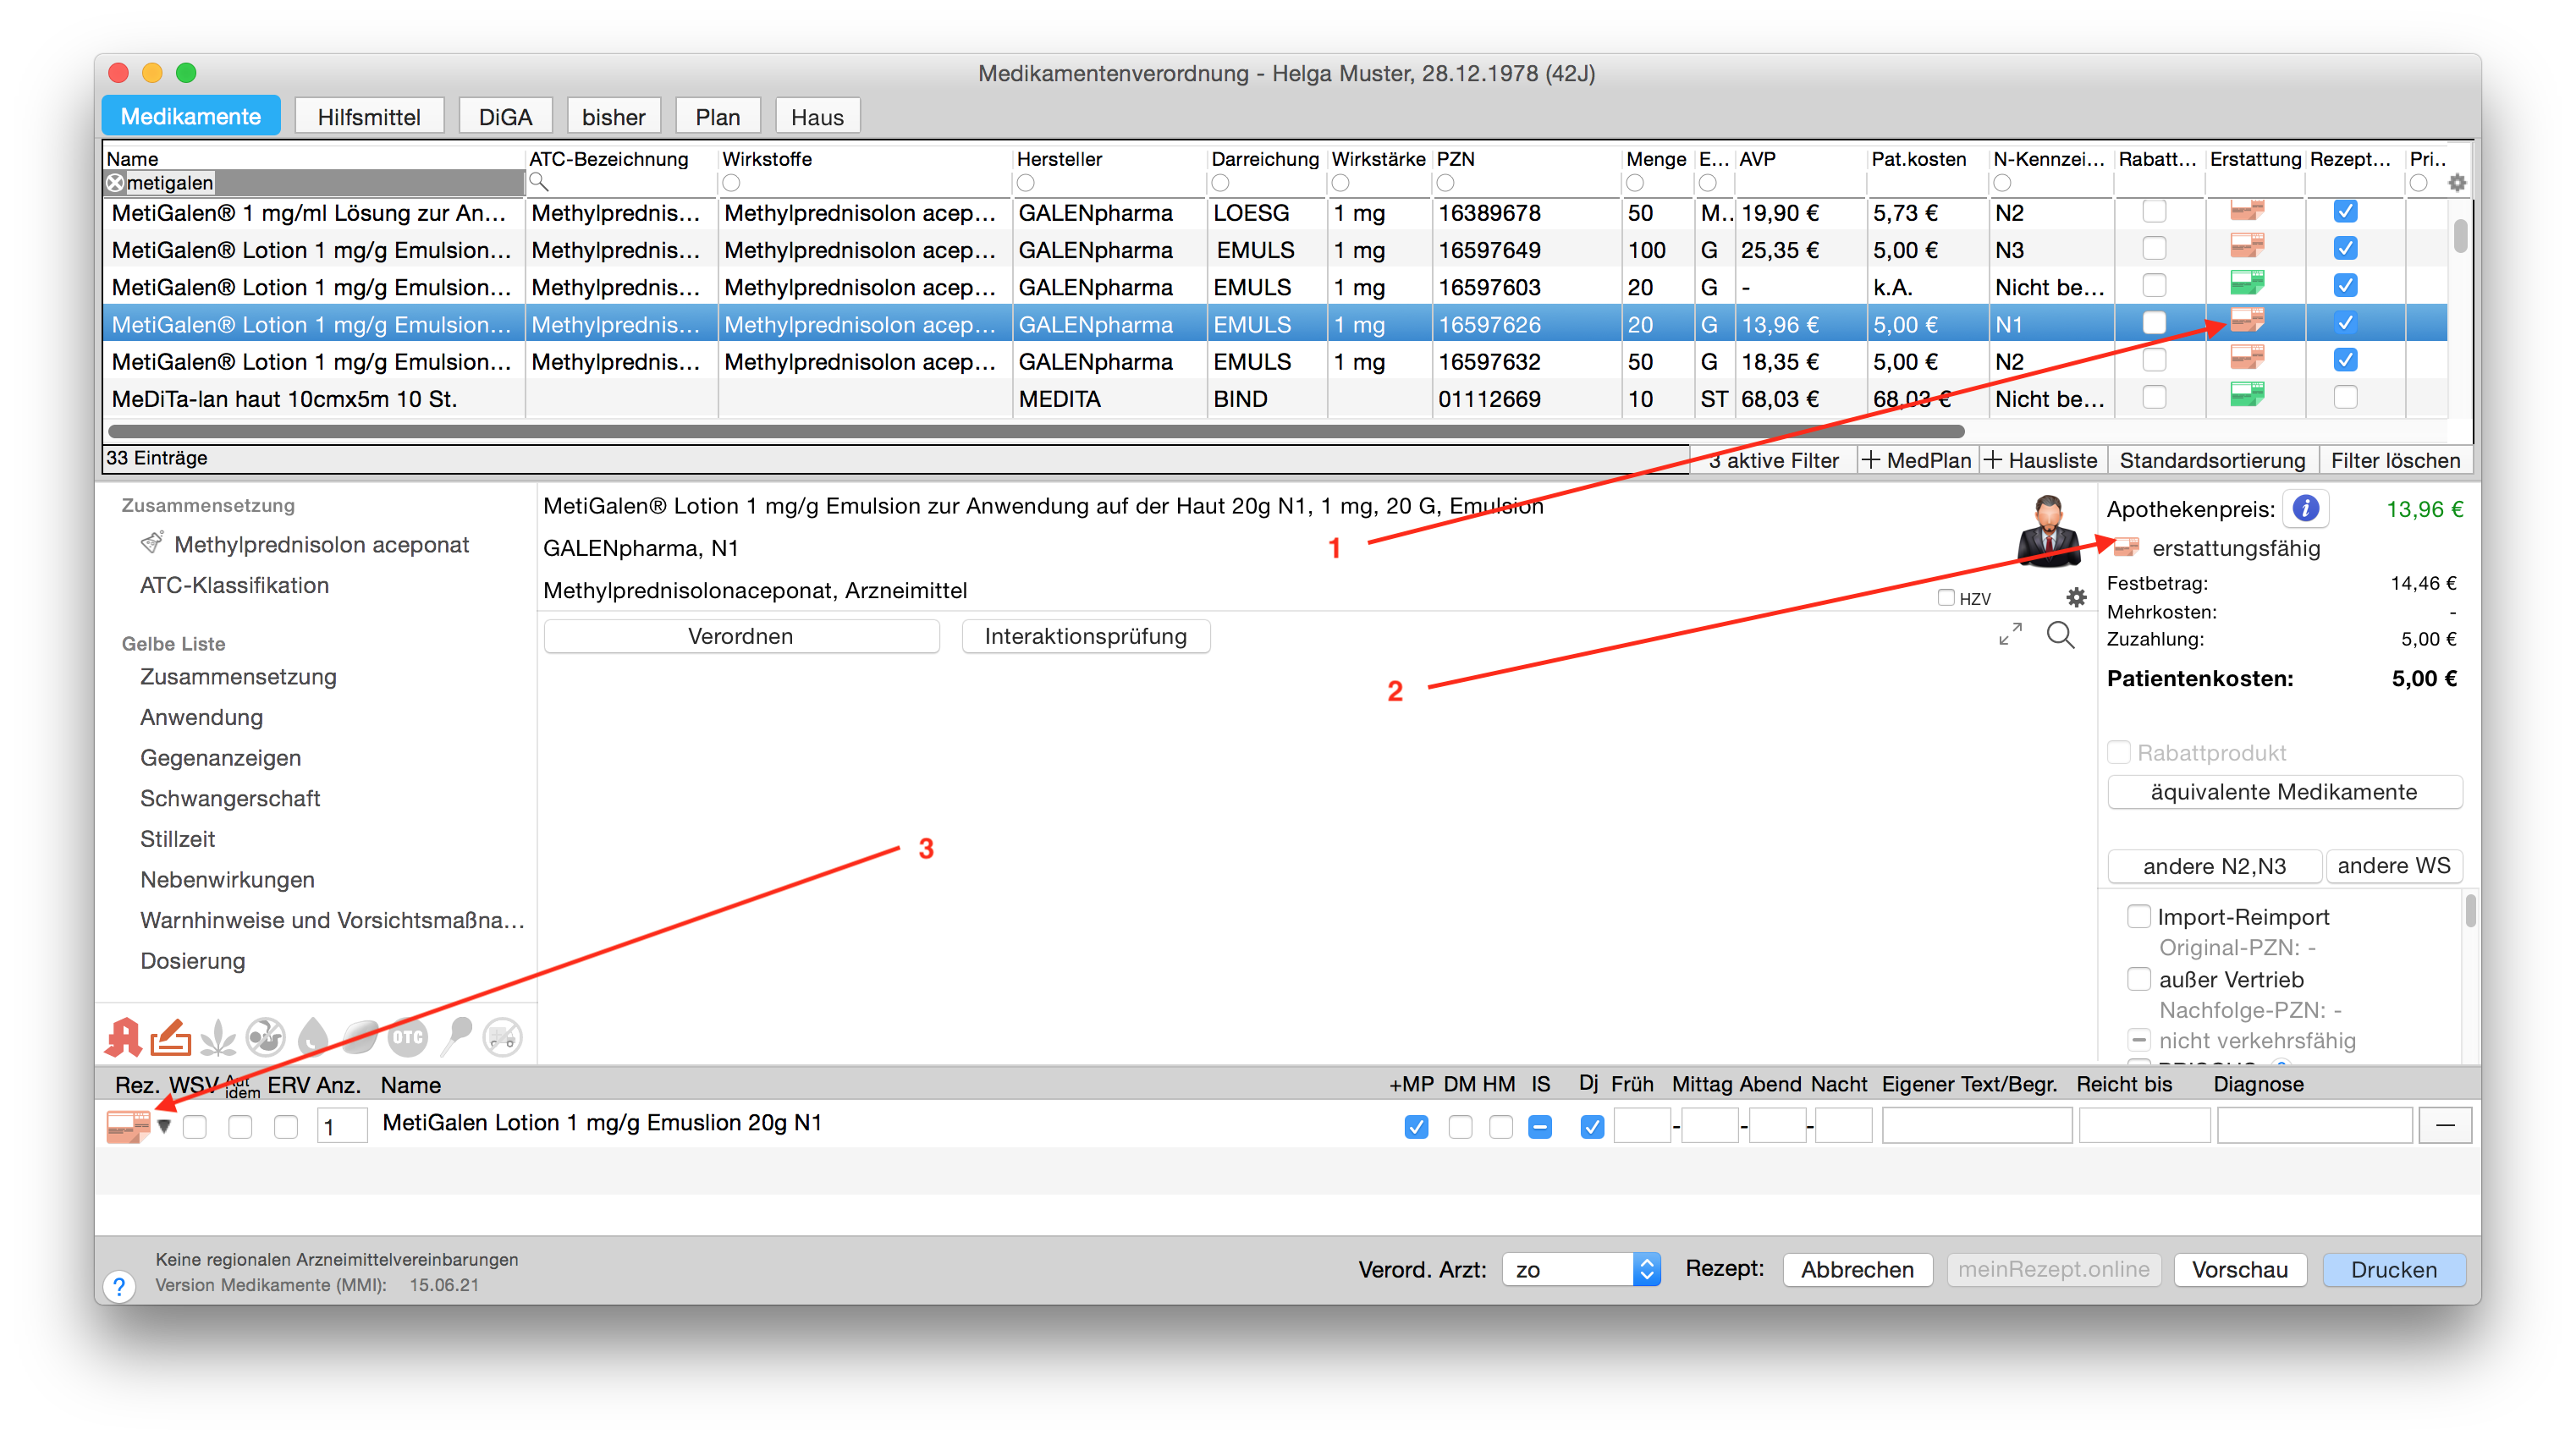Check the DM checkbox of the prescription row
This screenshot has height=1440, width=2576.
click(1460, 1127)
